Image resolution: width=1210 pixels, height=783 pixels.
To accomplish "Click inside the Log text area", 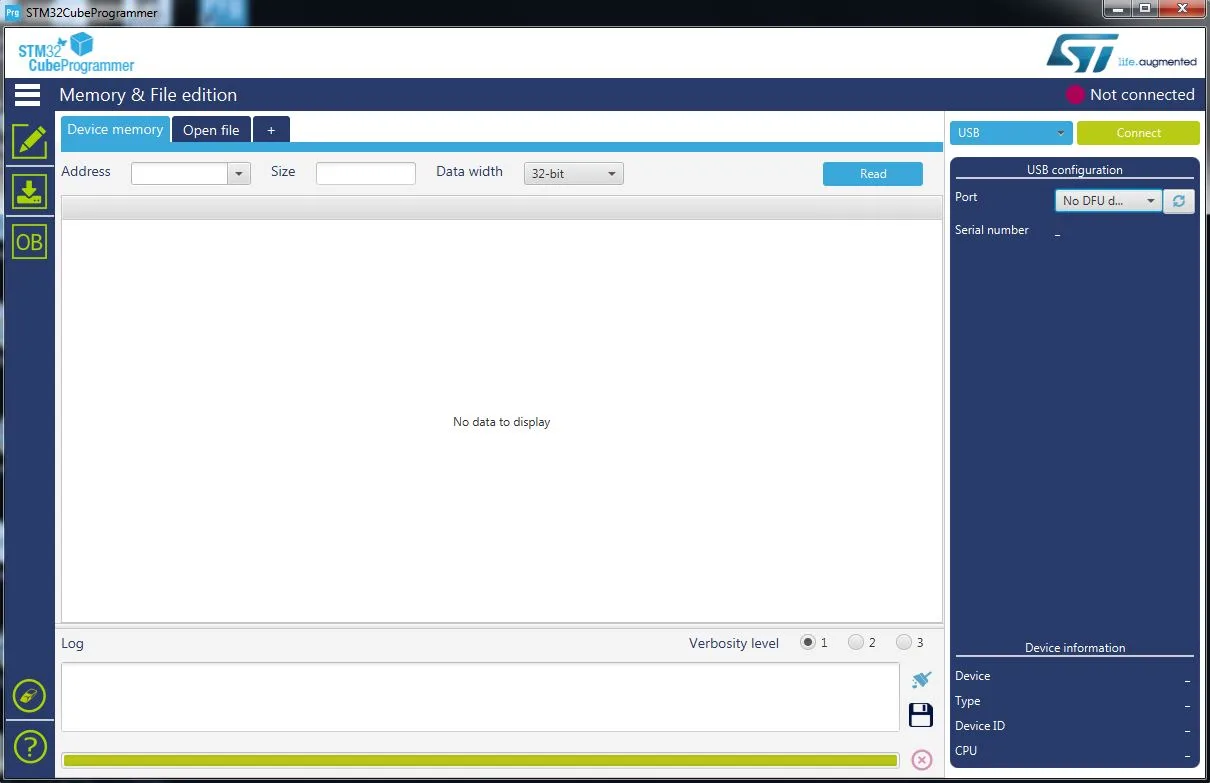I will (480, 697).
